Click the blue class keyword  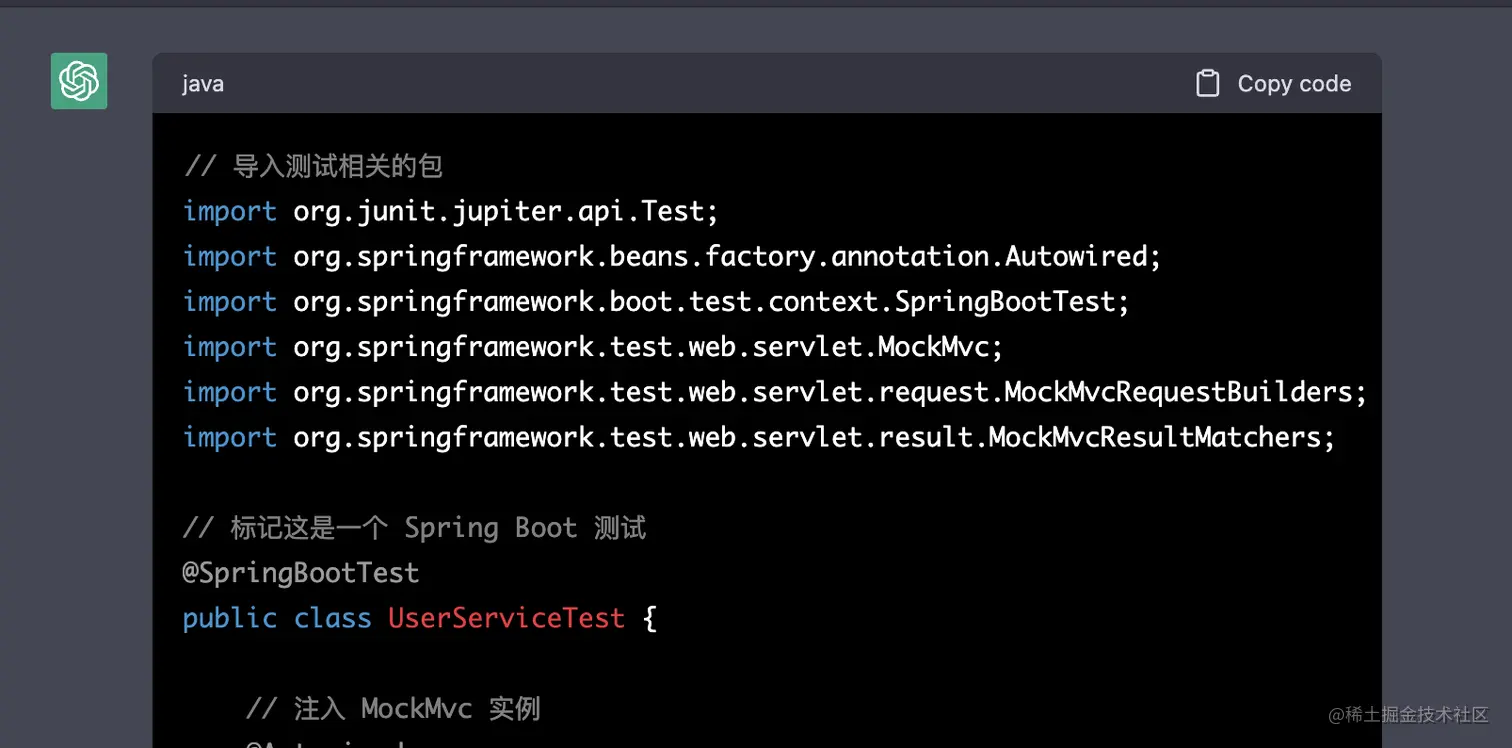(333, 618)
